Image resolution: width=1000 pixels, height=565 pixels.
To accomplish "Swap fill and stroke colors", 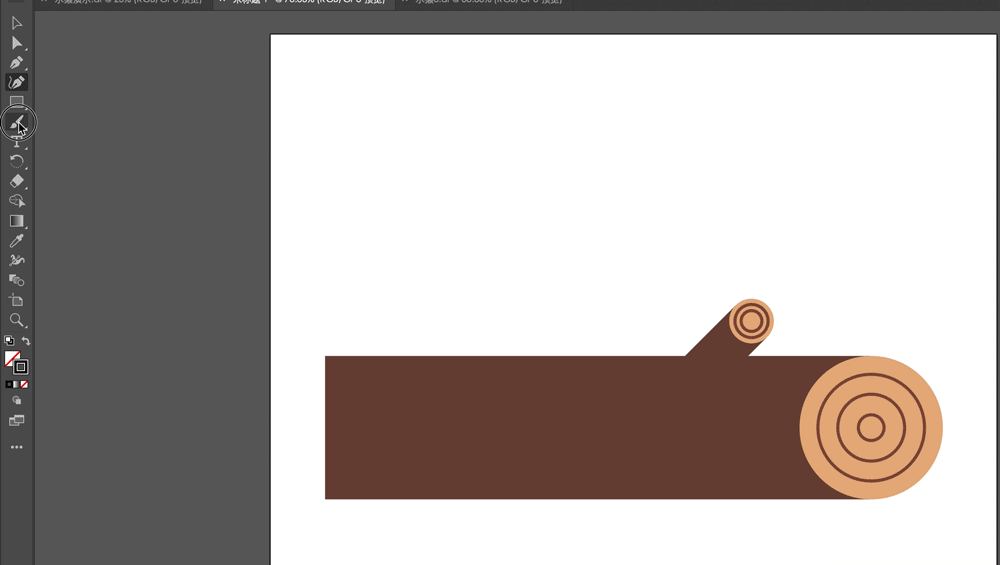I will 26,341.
